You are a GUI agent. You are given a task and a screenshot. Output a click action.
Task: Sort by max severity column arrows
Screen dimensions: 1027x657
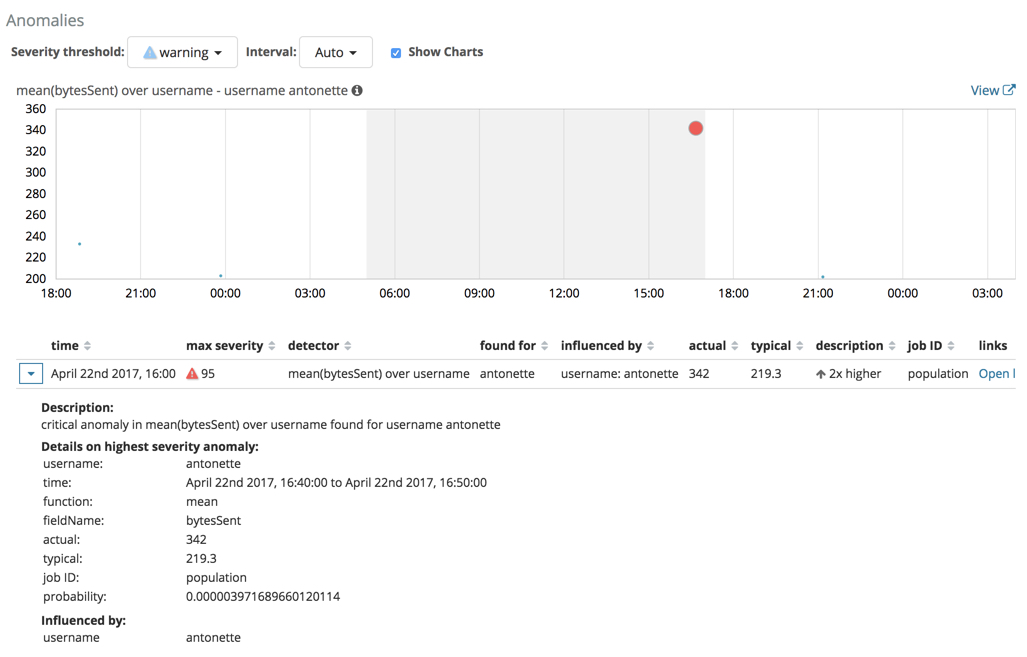272,346
